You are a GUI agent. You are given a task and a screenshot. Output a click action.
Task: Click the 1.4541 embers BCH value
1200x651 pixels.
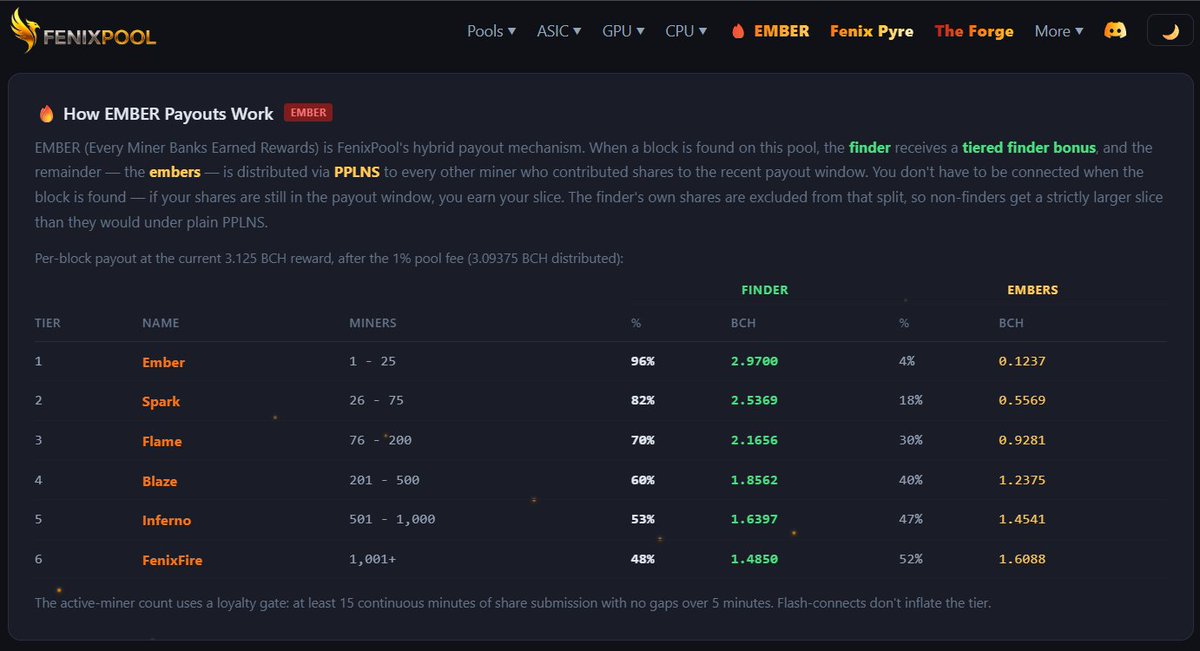tap(1022, 519)
